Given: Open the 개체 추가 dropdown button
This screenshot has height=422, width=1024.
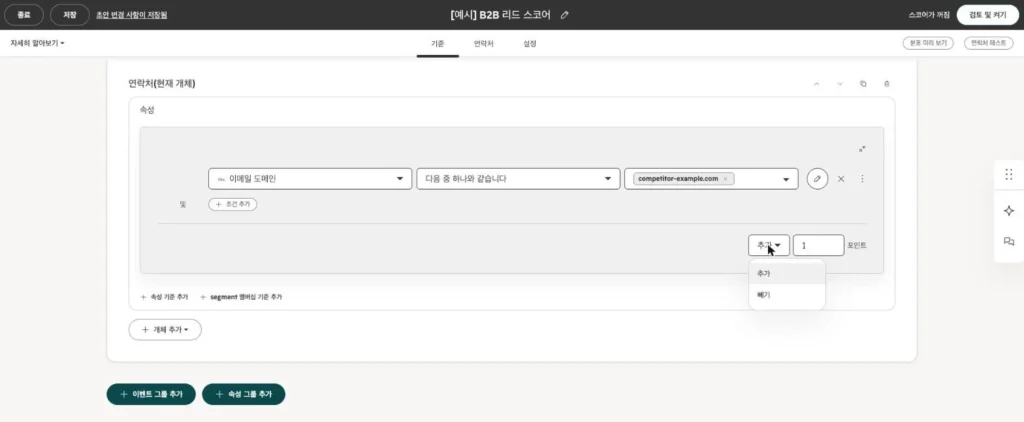Looking at the screenshot, I should [165, 330].
